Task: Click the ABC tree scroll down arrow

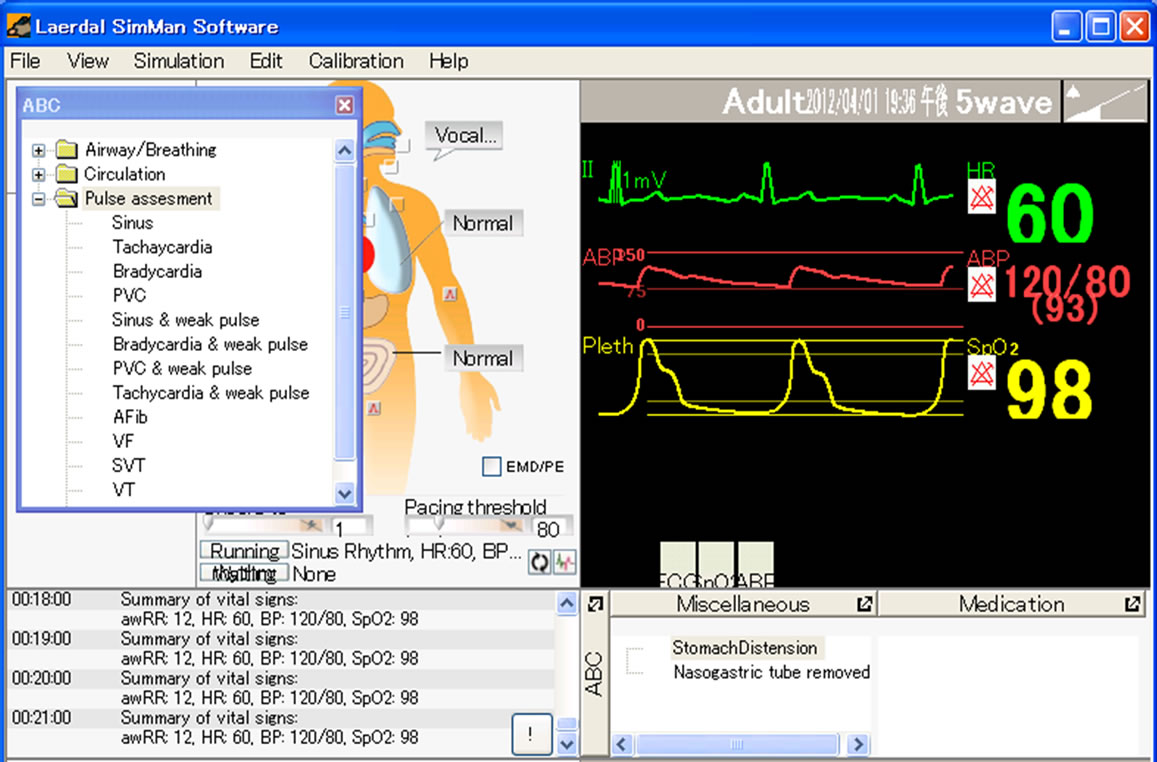Action: pos(345,493)
